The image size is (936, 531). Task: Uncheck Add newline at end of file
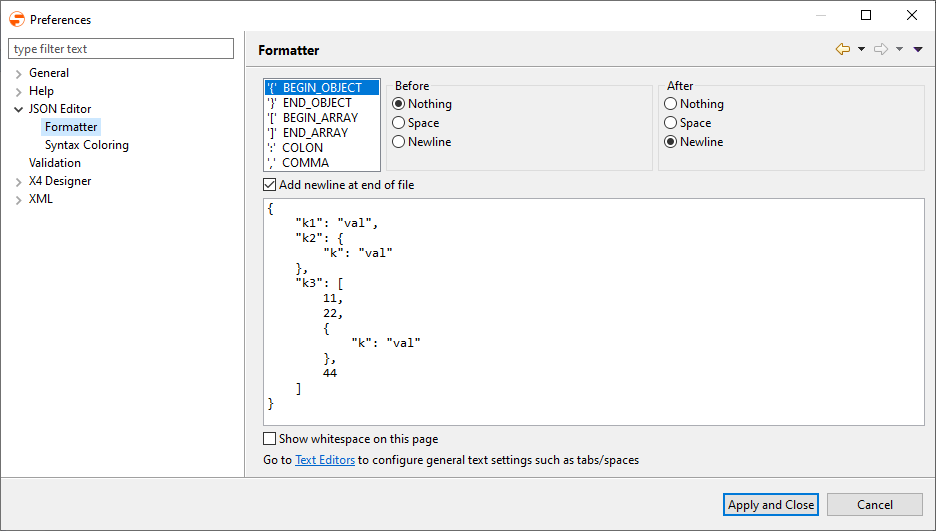point(269,185)
